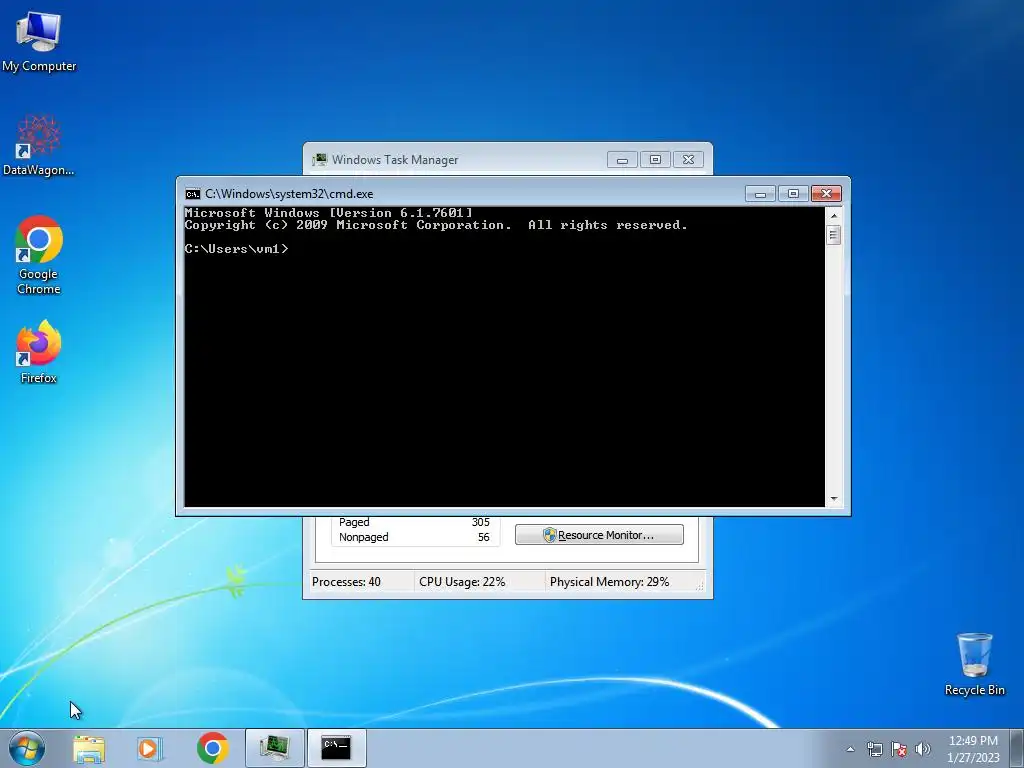Open the My Computer desktop icon
This screenshot has width=1024, height=768.
[39, 41]
